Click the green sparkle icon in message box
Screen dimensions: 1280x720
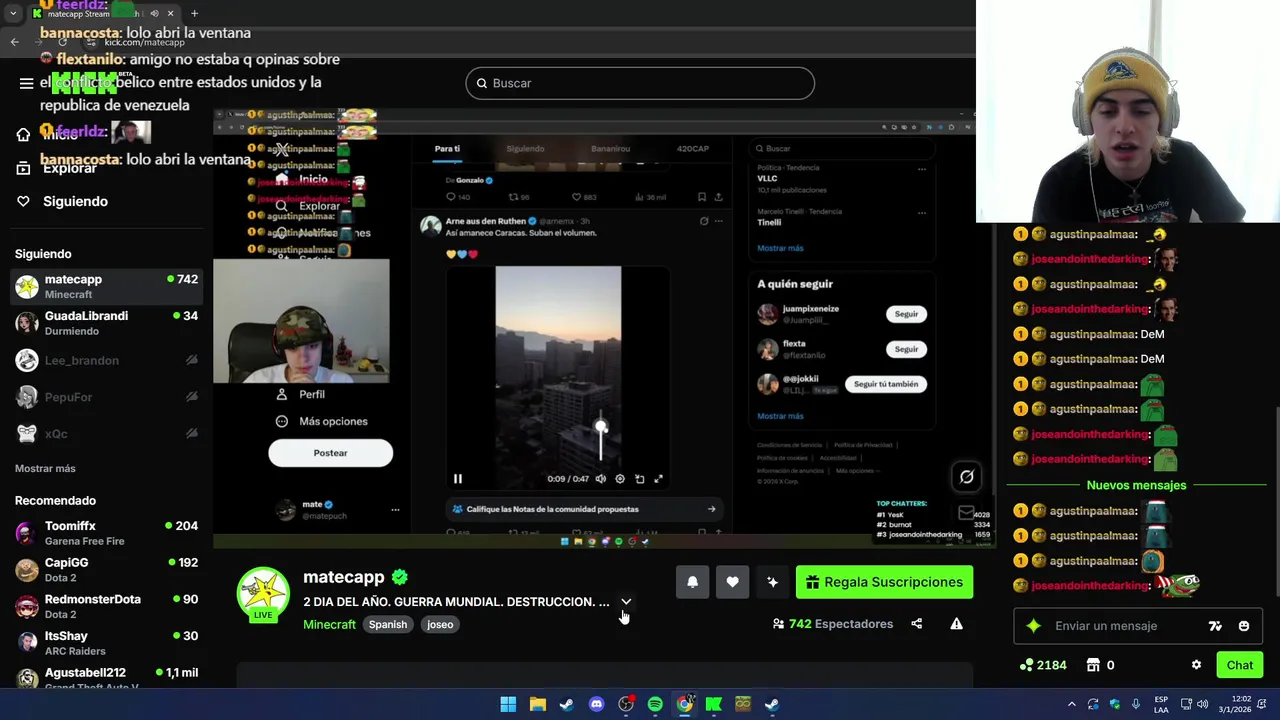click(1034, 626)
